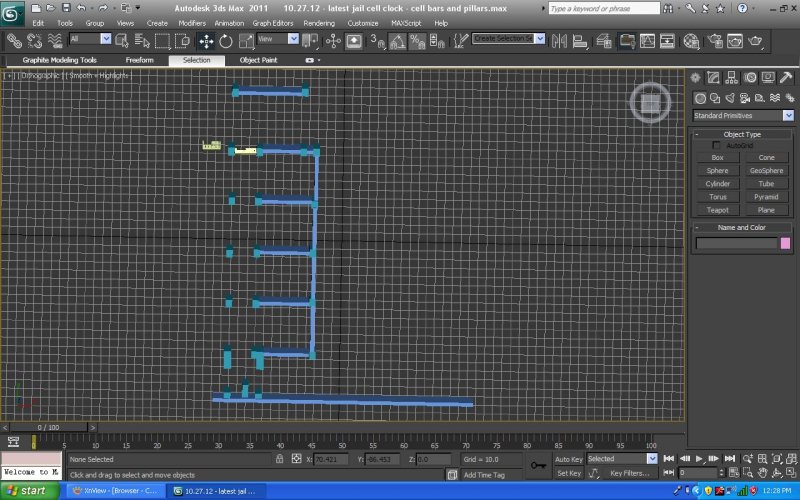The image size is (800, 500).
Task: Click the Cylinder primitive button
Action: pyautogui.click(x=718, y=184)
